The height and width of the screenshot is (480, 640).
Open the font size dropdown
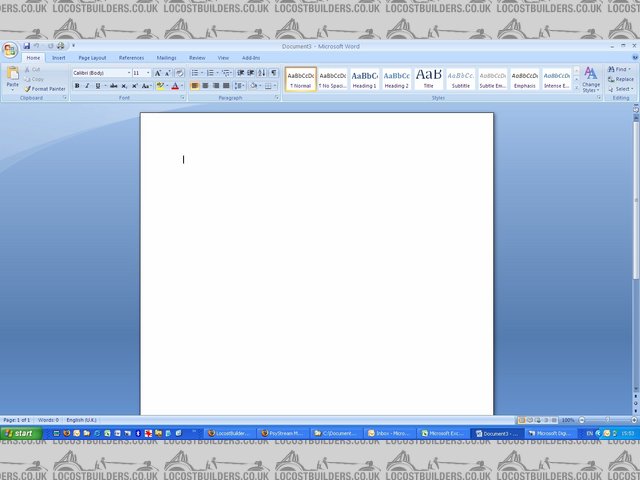coord(149,73)
